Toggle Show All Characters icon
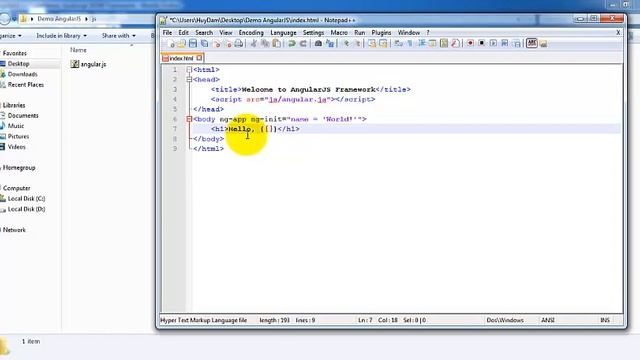 tap(409, 43)
